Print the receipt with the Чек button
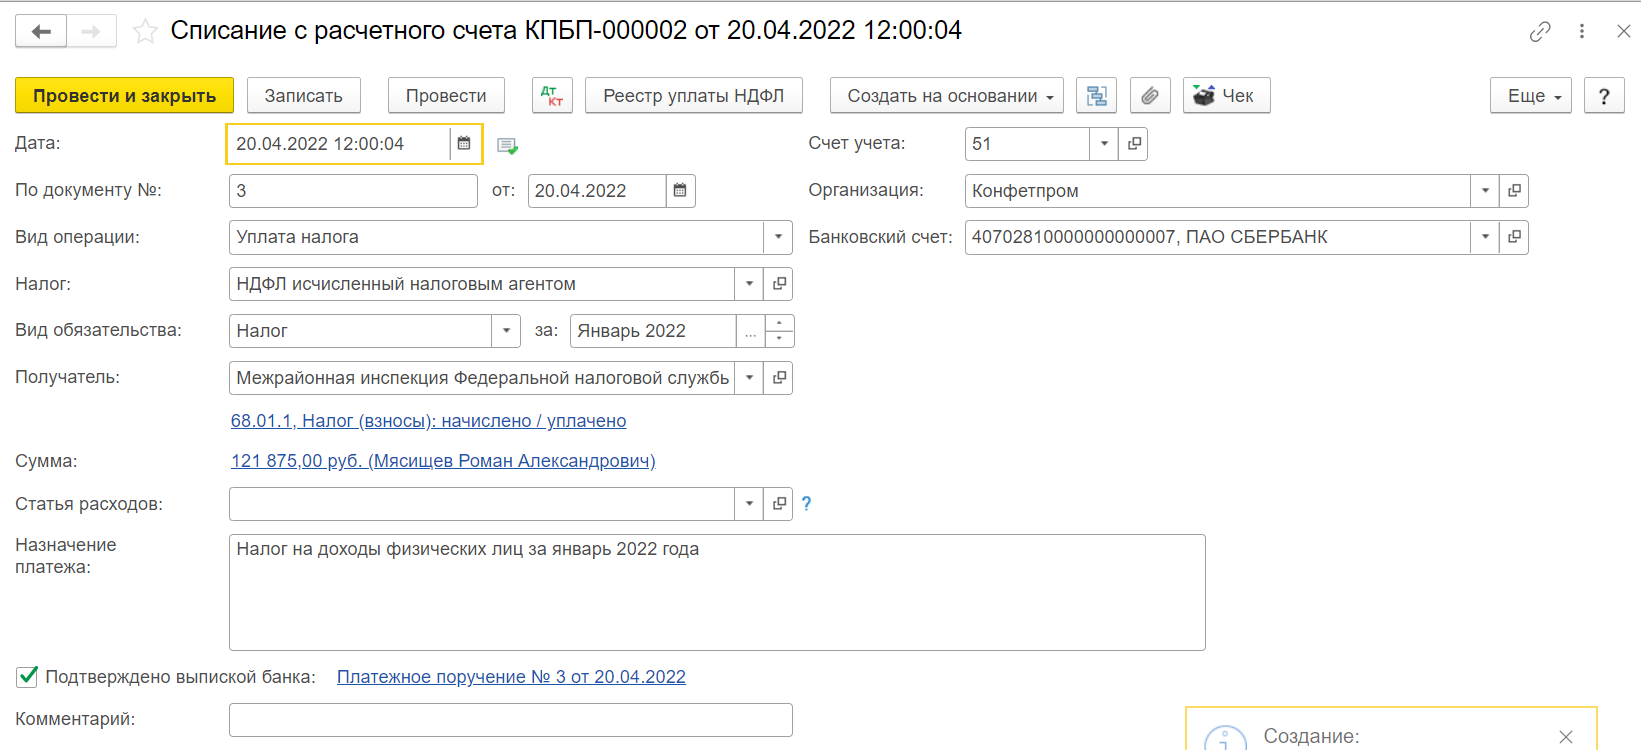 coord(1226,96)
